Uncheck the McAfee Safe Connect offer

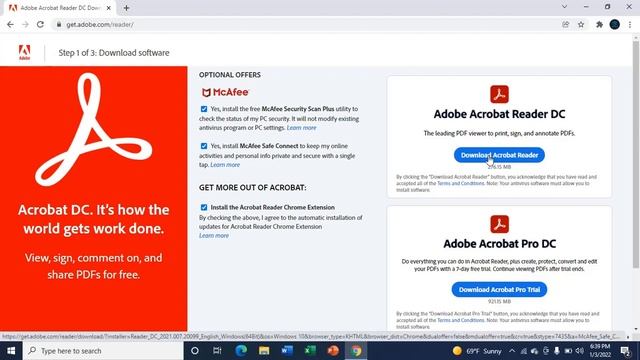[x=204, y=146]
